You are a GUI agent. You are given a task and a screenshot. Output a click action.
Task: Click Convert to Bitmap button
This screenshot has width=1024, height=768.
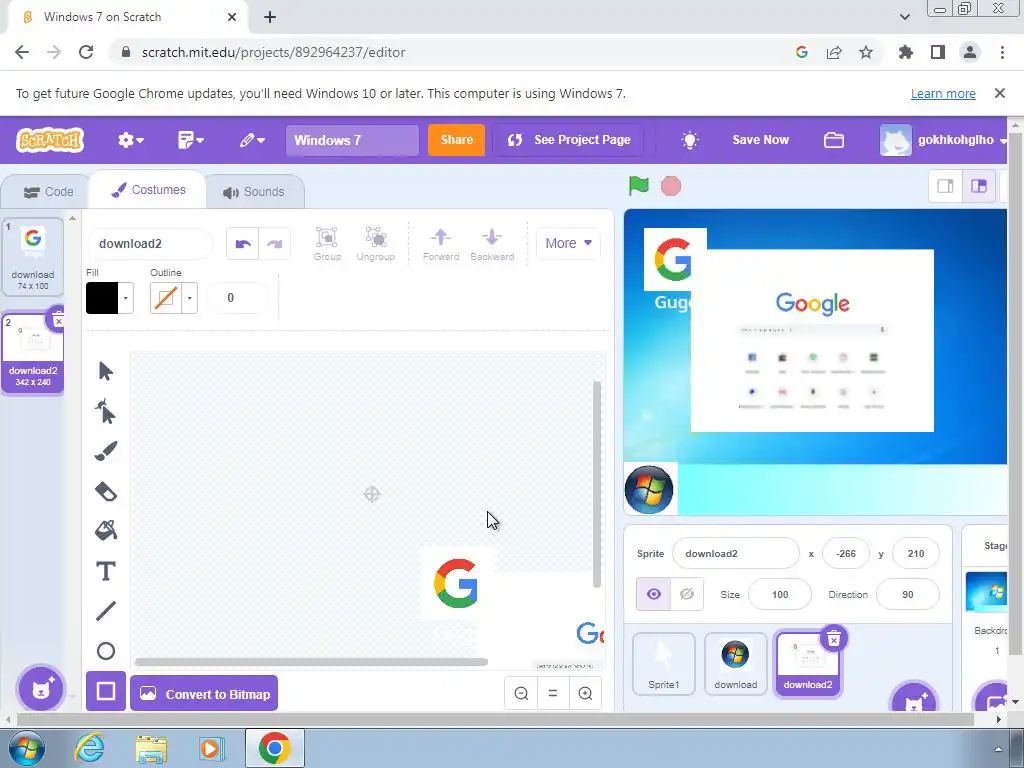[204, 694]
